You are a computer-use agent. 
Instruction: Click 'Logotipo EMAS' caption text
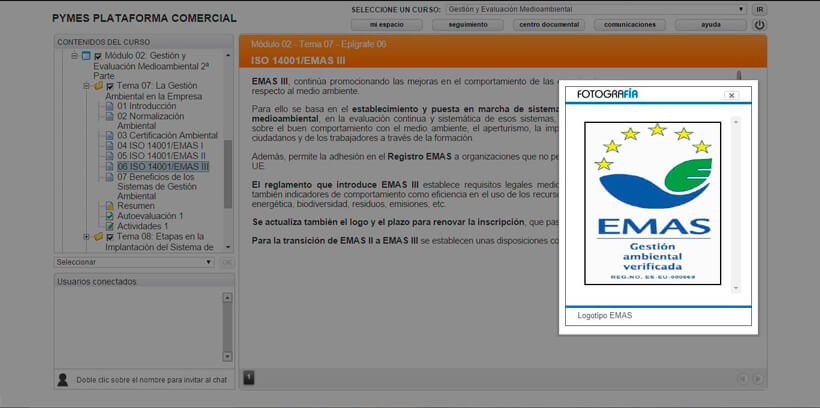pos(605,316)
